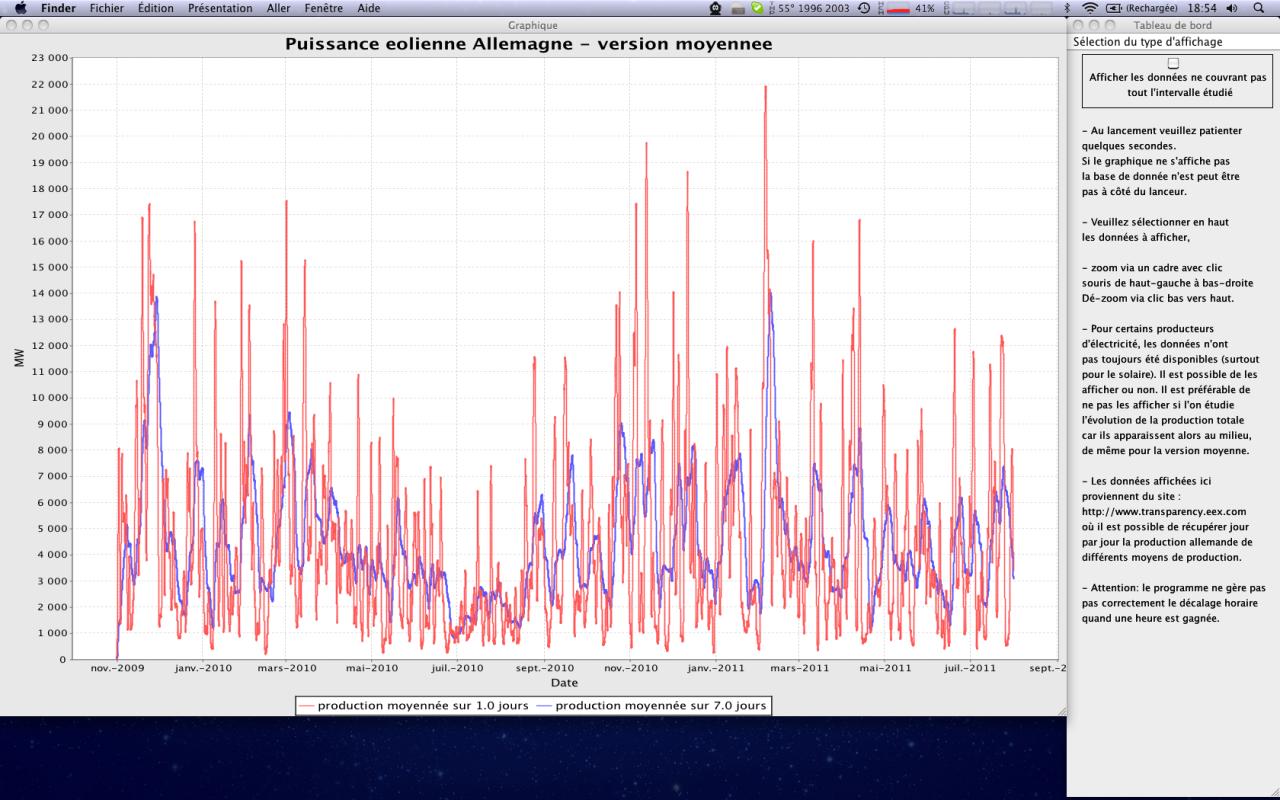Close the Graphique window
Screen dimensions: 1280x800
tap(10, 24)
